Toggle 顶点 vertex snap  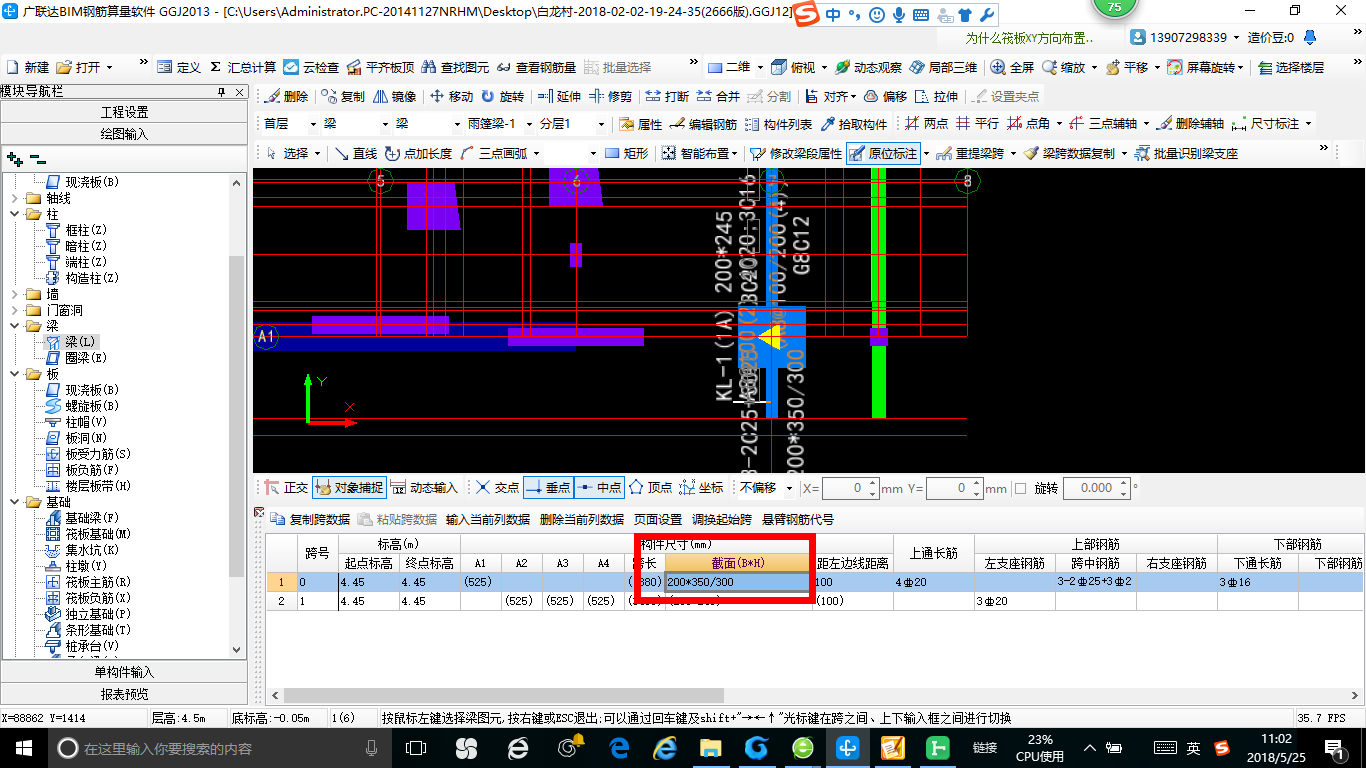(x=651, y=488)
